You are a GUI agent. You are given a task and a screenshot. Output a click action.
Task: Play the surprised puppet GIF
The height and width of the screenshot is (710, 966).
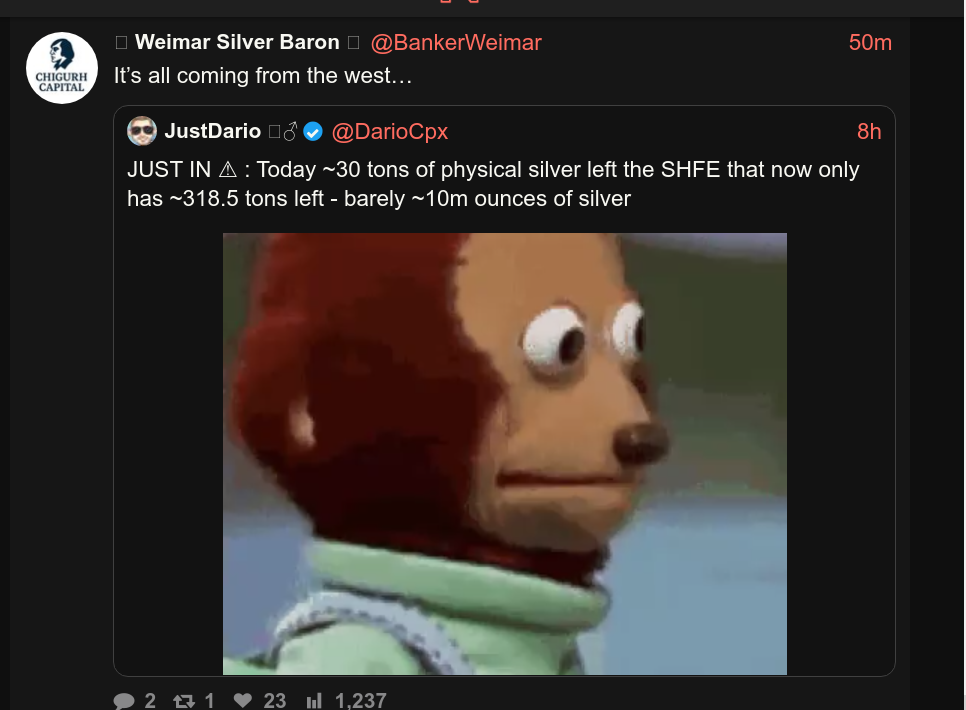tap(505, 454)
